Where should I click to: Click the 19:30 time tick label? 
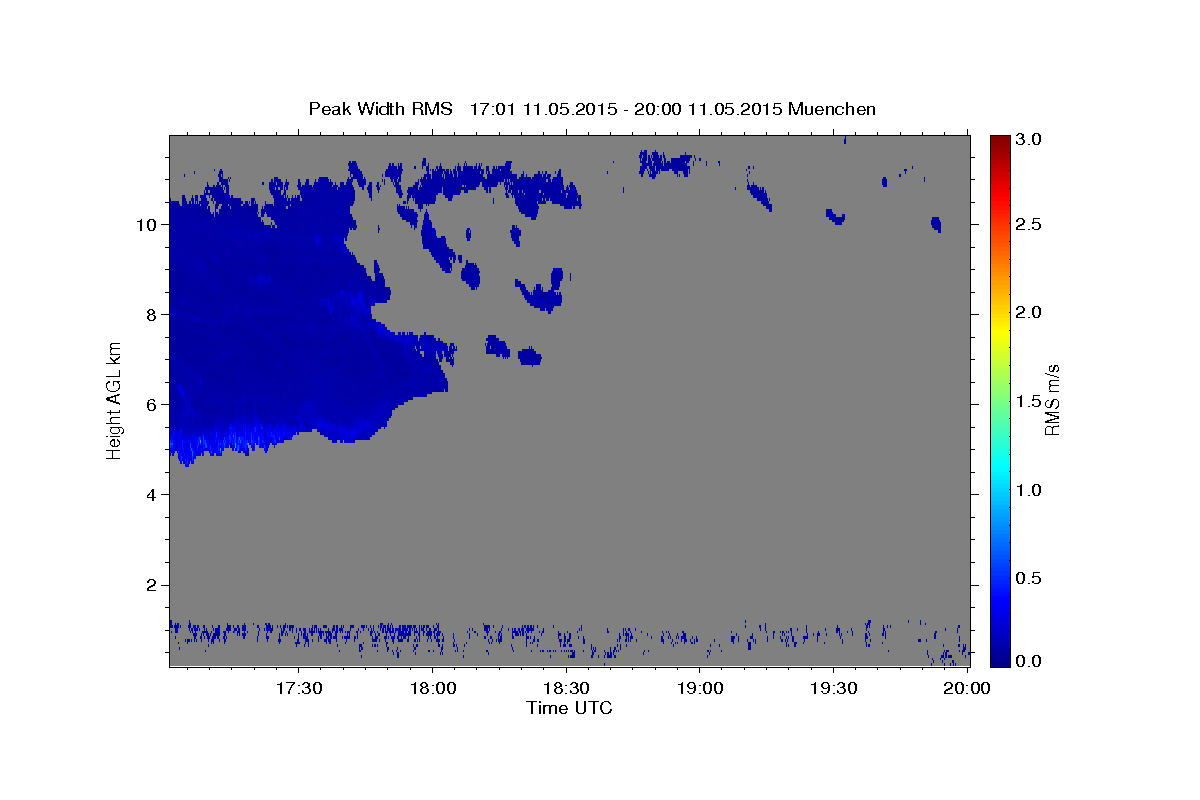point(833,688)
